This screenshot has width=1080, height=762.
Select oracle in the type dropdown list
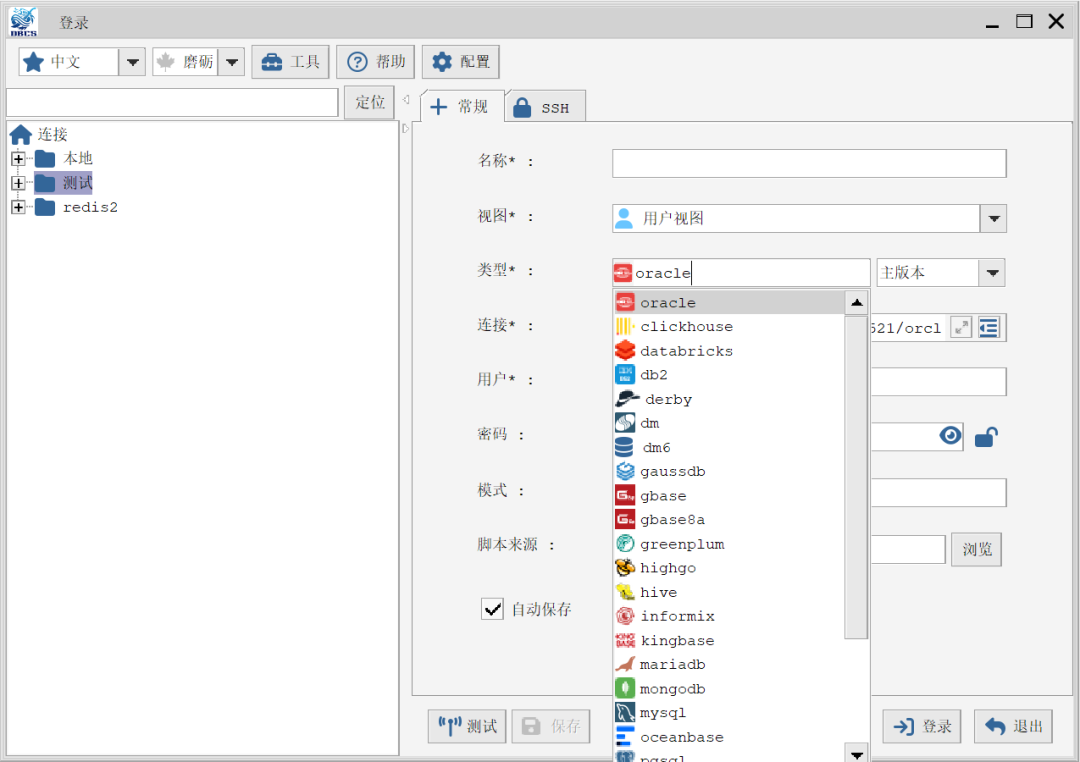point(729,302)
